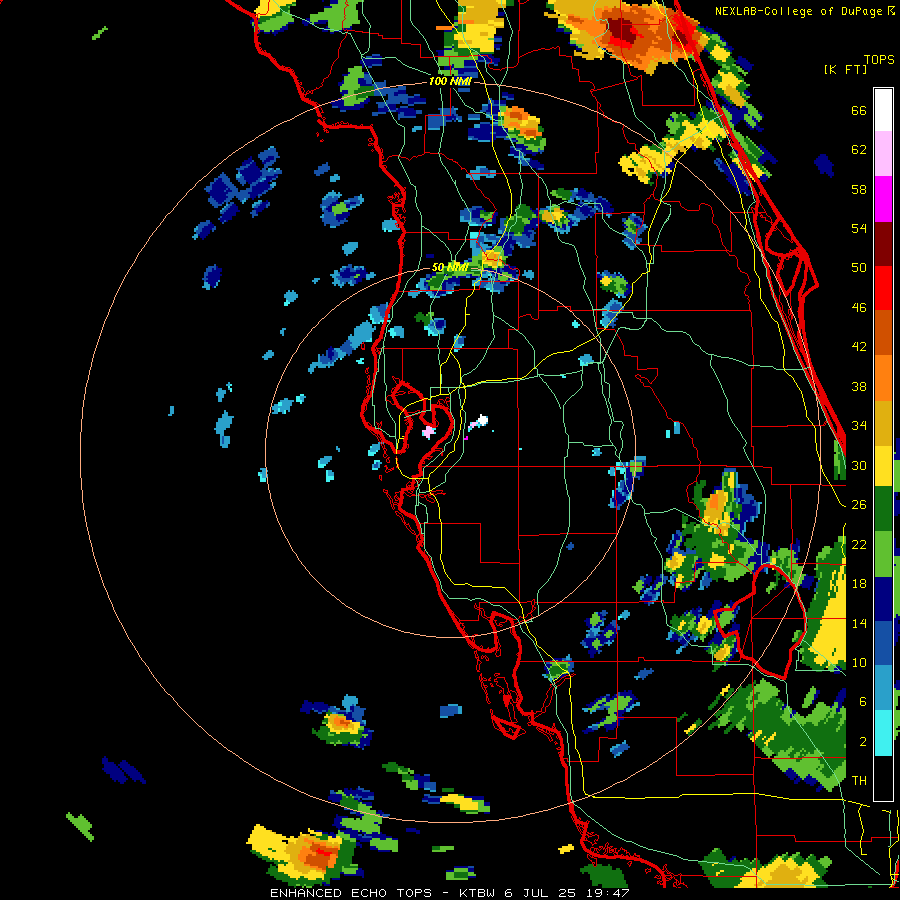
Task: Click the legend value "22"
Action: click(859, 544)
